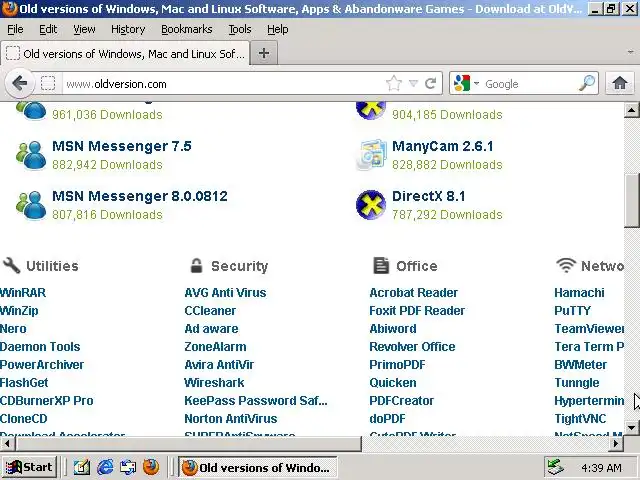Select the Old versions of Windows tab
The image size is (640, 480).
(125, 53)
